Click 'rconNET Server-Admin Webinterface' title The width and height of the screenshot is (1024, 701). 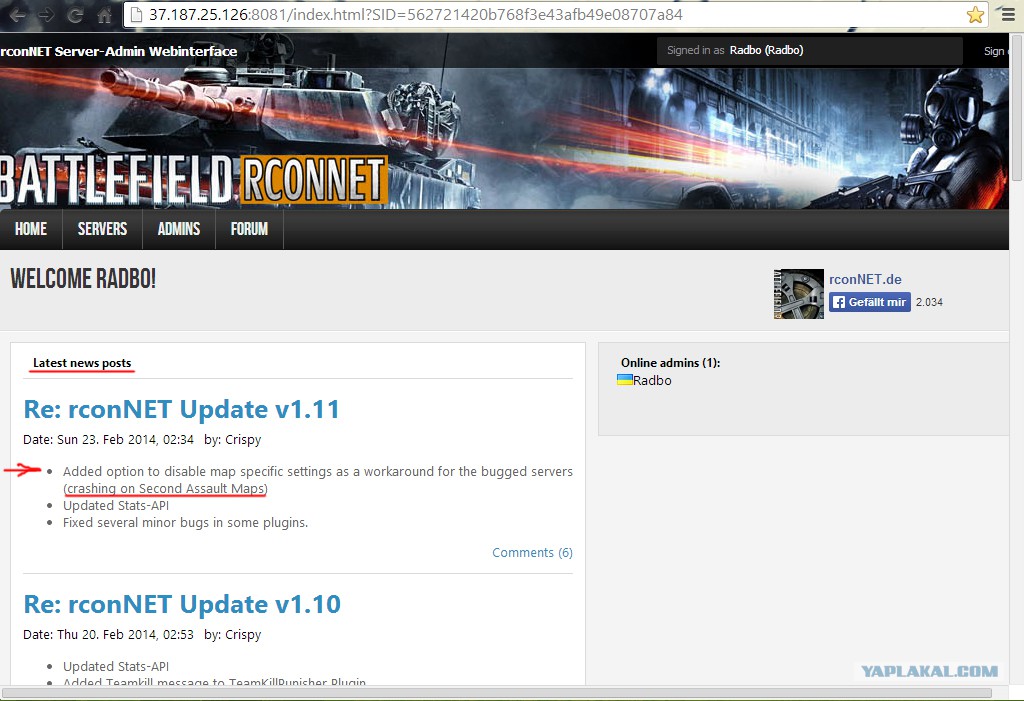118,51
